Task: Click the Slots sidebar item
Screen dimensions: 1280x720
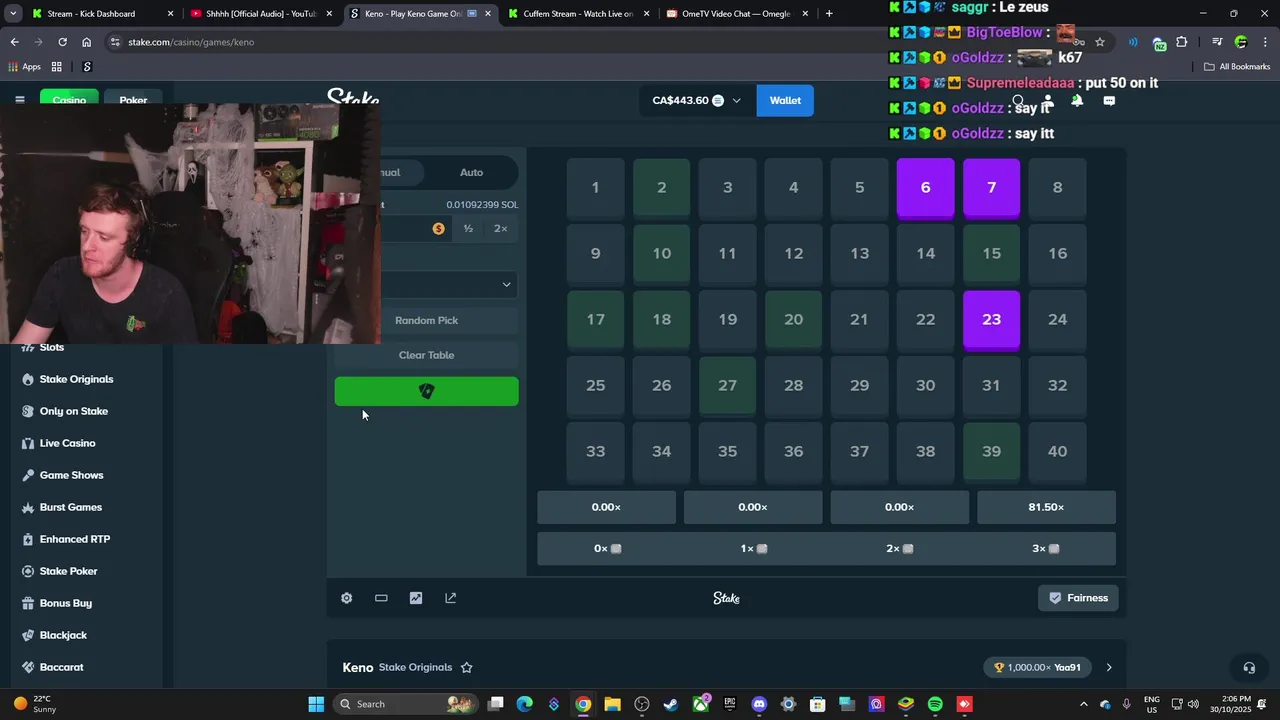Action: click(x=52, y=347)
